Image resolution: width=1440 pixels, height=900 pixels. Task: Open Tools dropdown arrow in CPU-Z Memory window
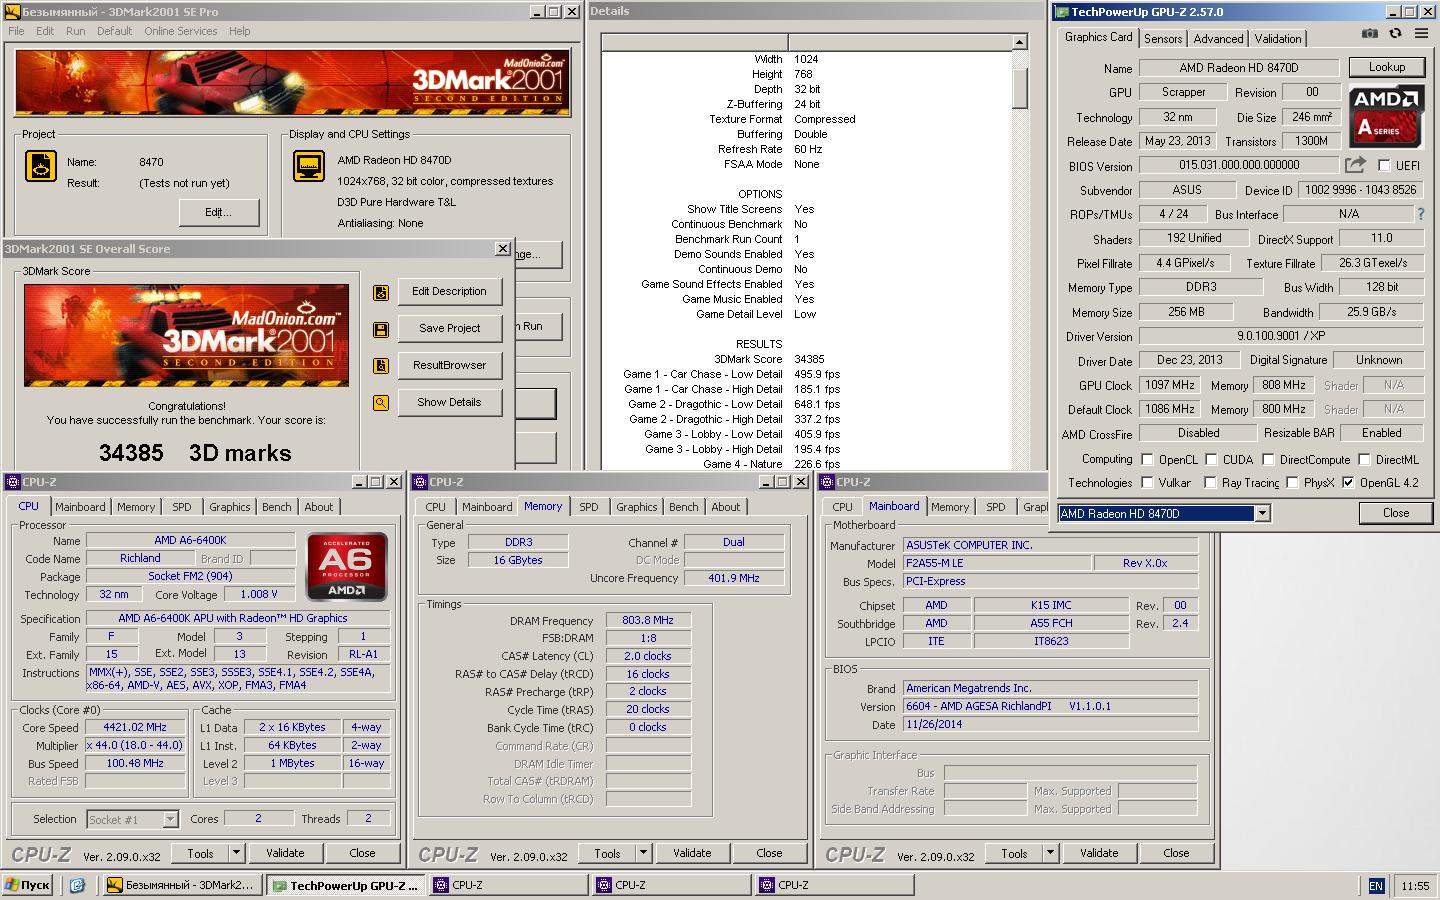pyautogui.click(x=644, y=853)
